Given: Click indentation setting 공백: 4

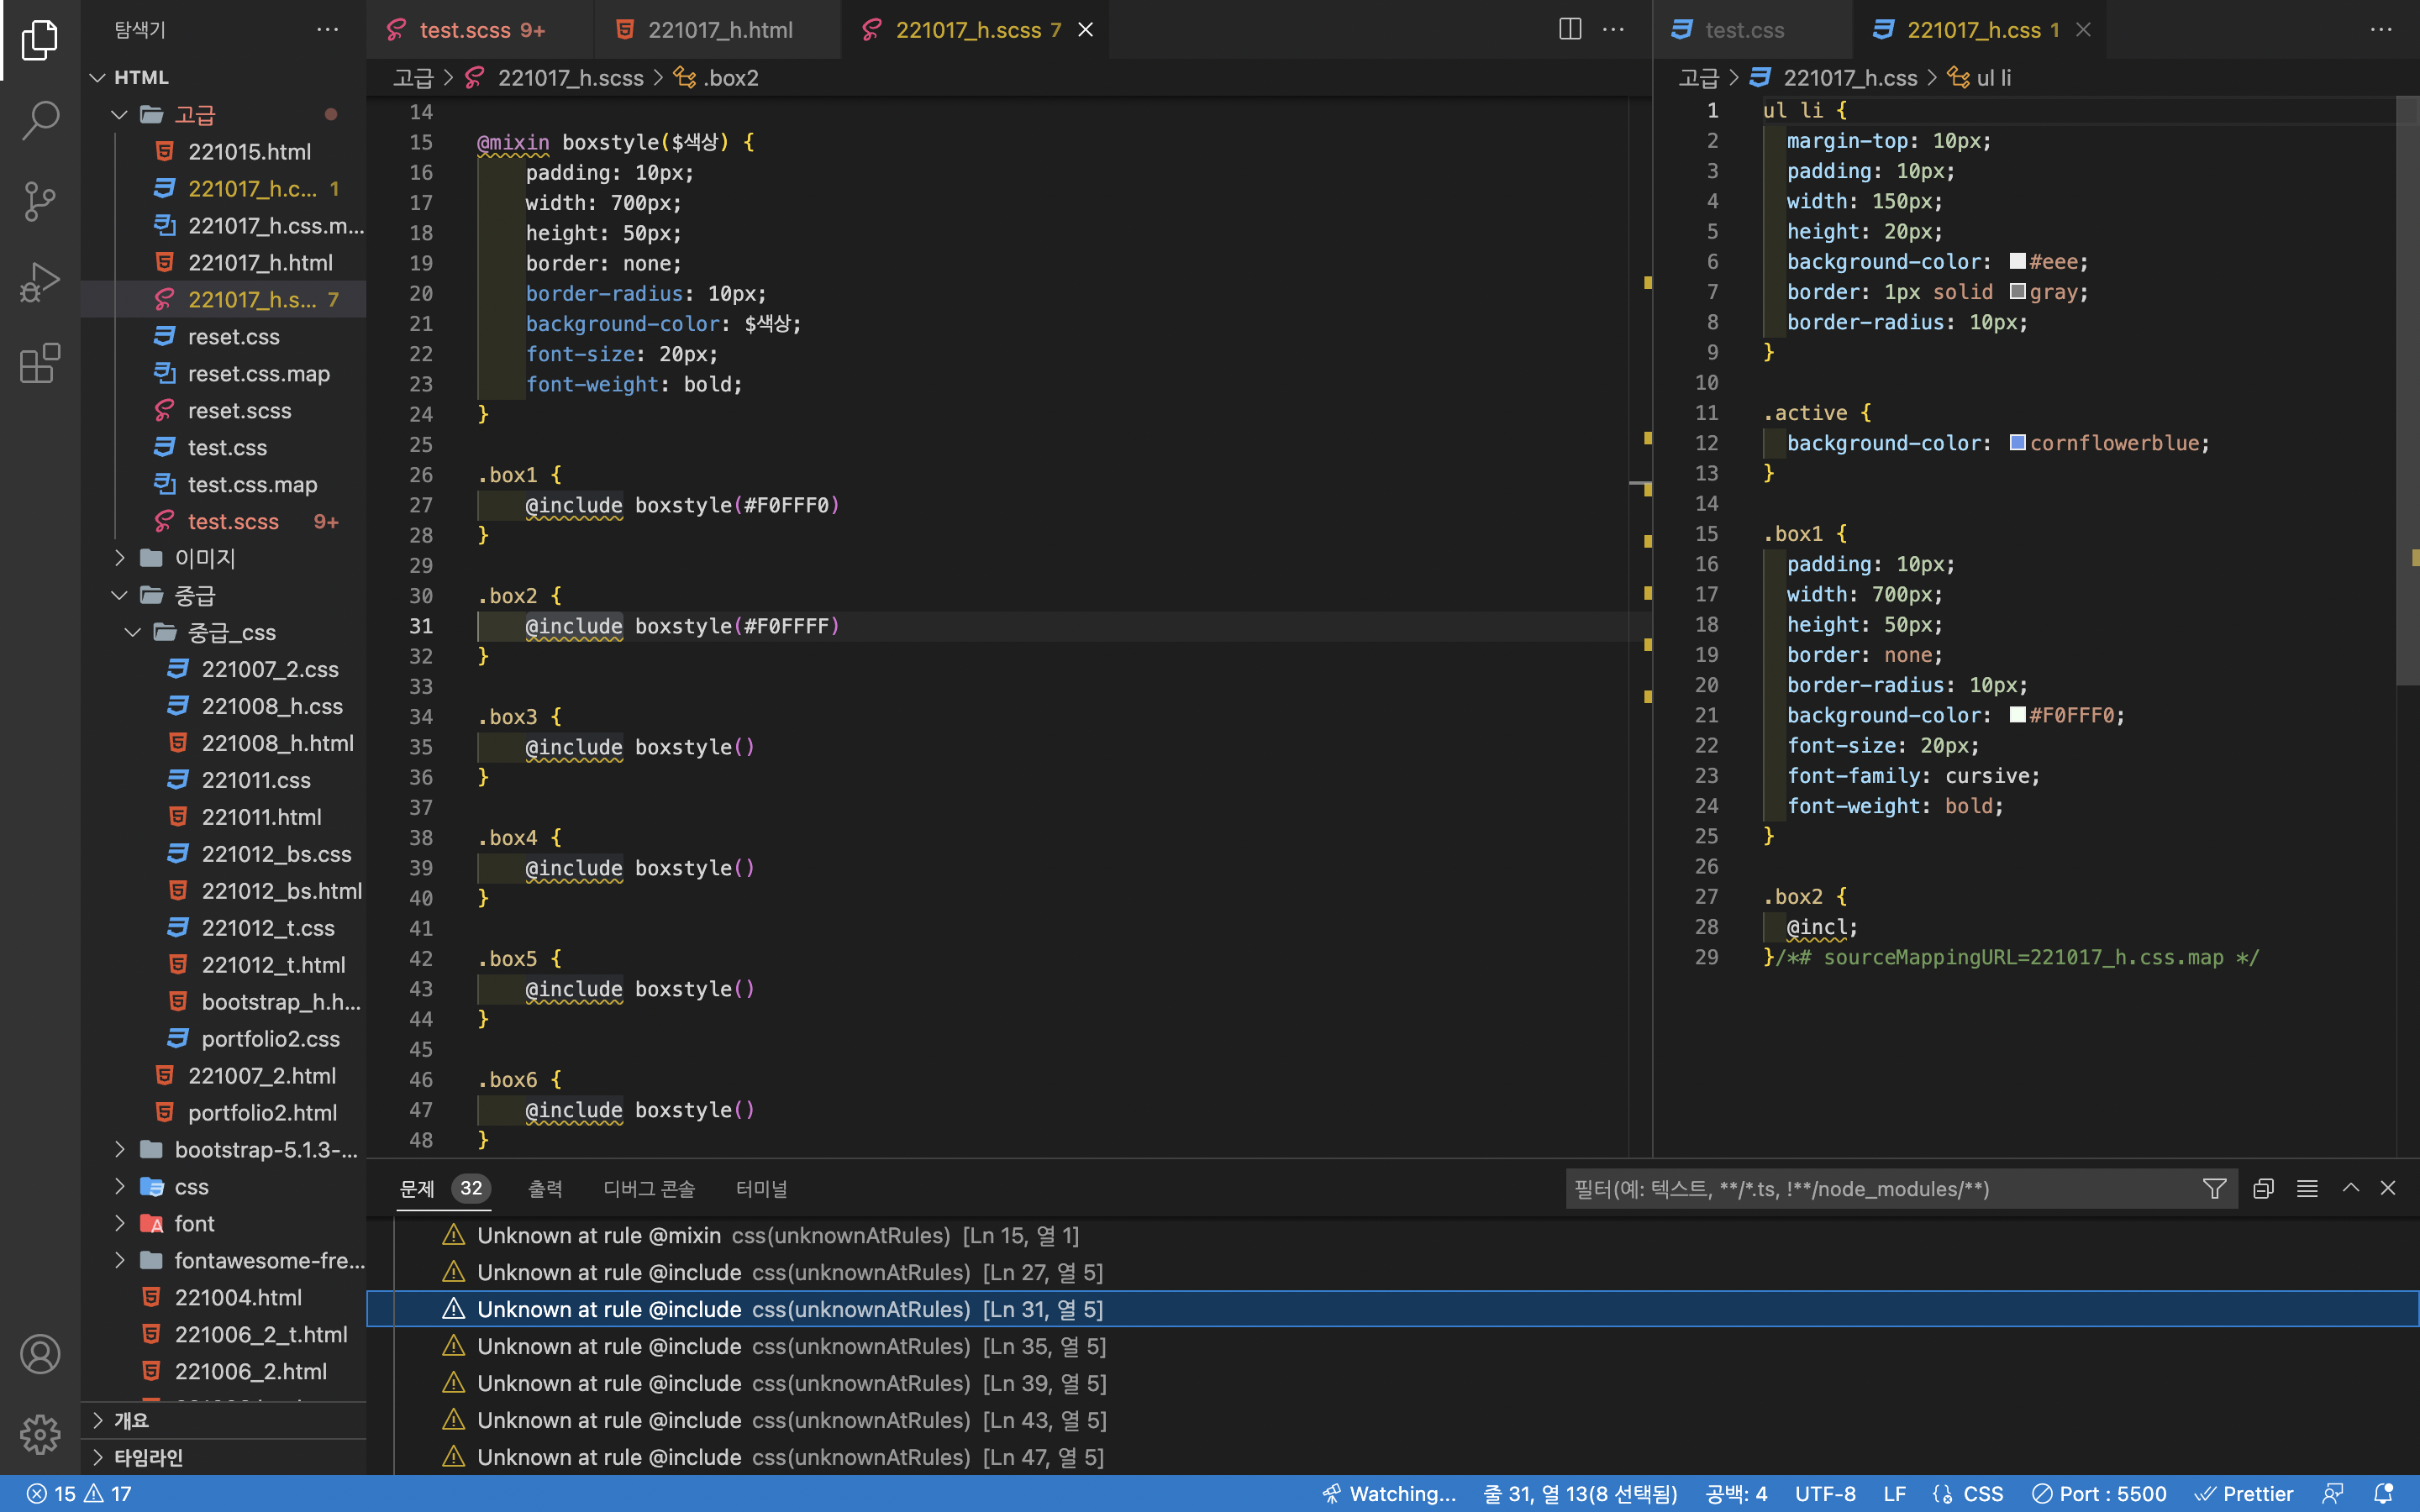Looking at the screenshot, I should pos(1736,1494).
